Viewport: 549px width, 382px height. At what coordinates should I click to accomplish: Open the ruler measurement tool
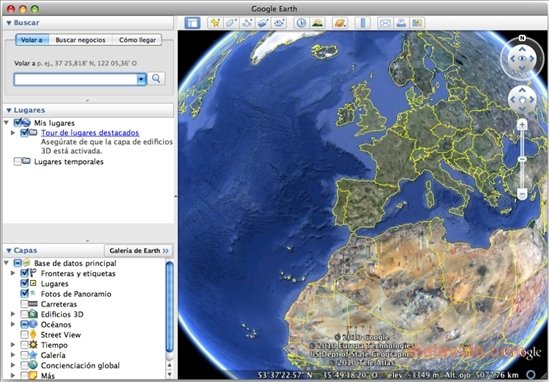[363, 23]
